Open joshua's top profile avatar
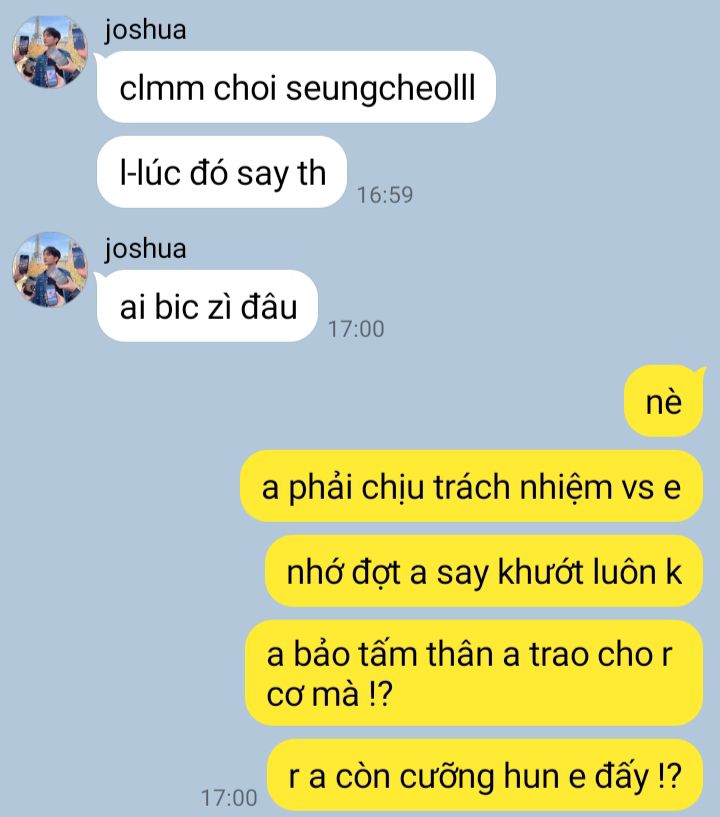 [50, 52]
